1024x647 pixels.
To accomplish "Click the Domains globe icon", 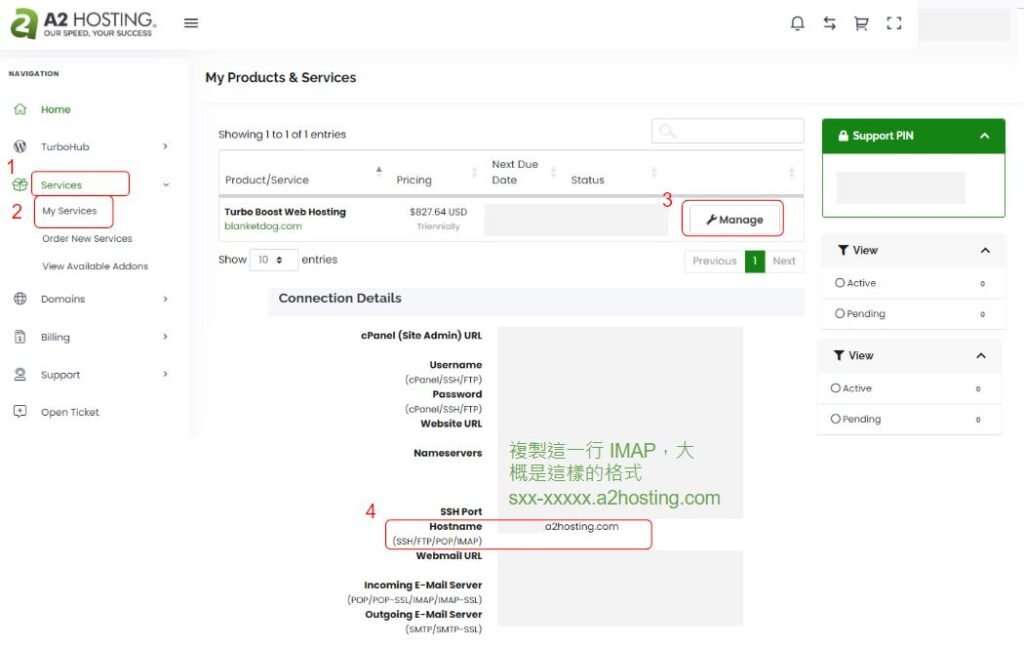I will 20,298.
